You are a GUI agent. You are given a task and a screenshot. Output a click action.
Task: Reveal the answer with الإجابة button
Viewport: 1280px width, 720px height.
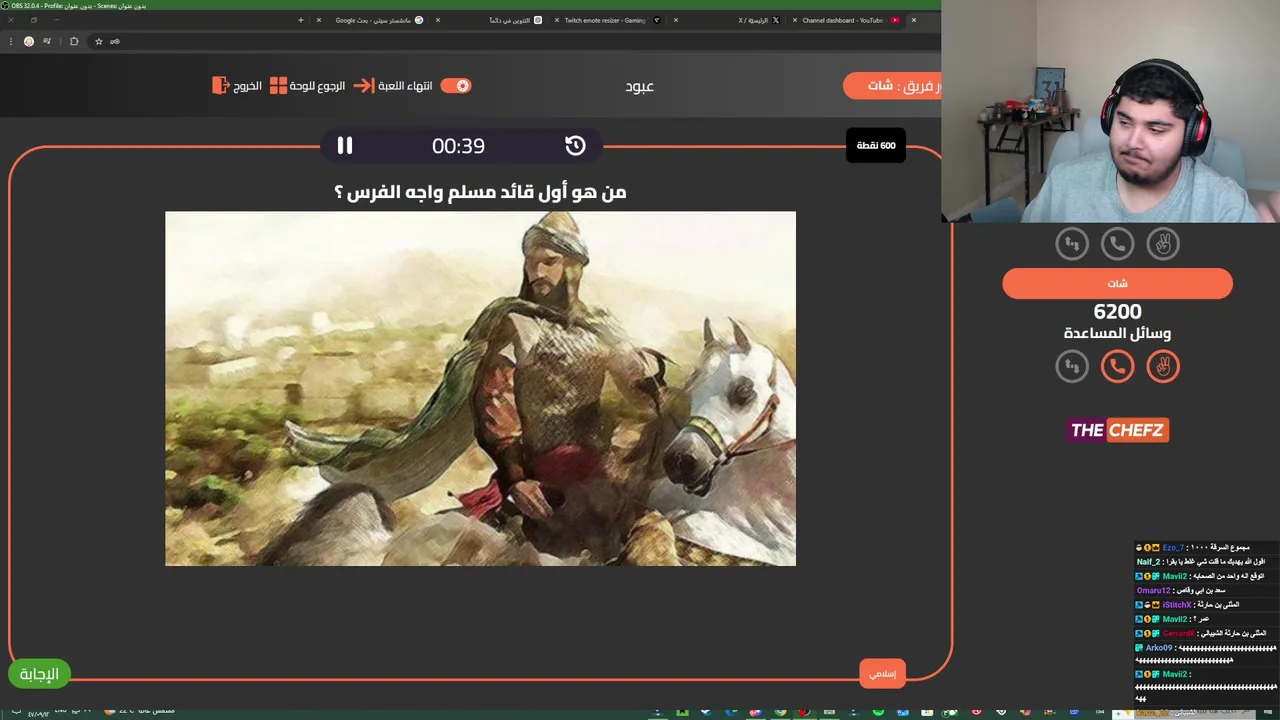(x=39, y=674)
